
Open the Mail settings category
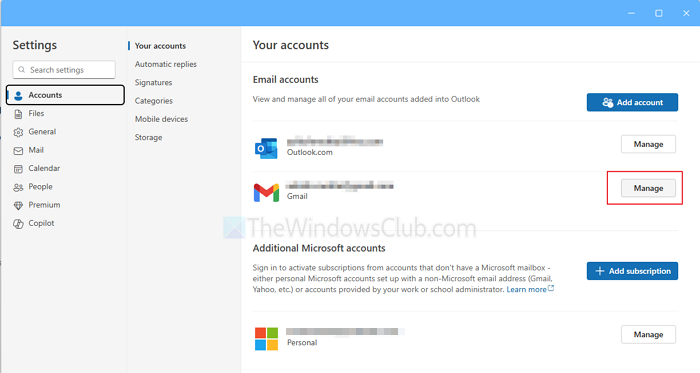(65, 150)
